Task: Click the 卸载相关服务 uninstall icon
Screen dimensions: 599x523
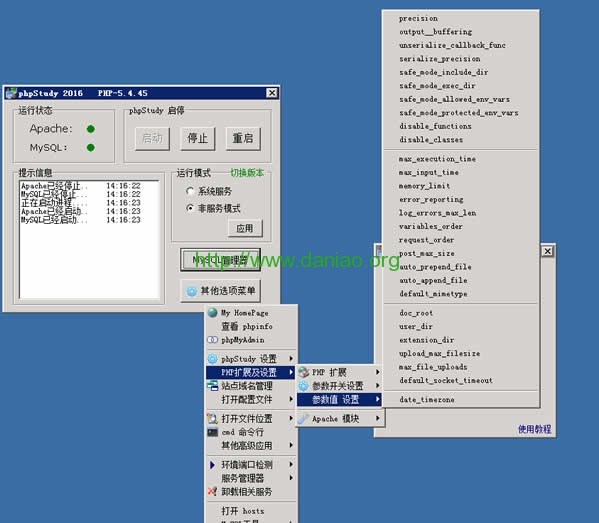Action: pos(212,491)
